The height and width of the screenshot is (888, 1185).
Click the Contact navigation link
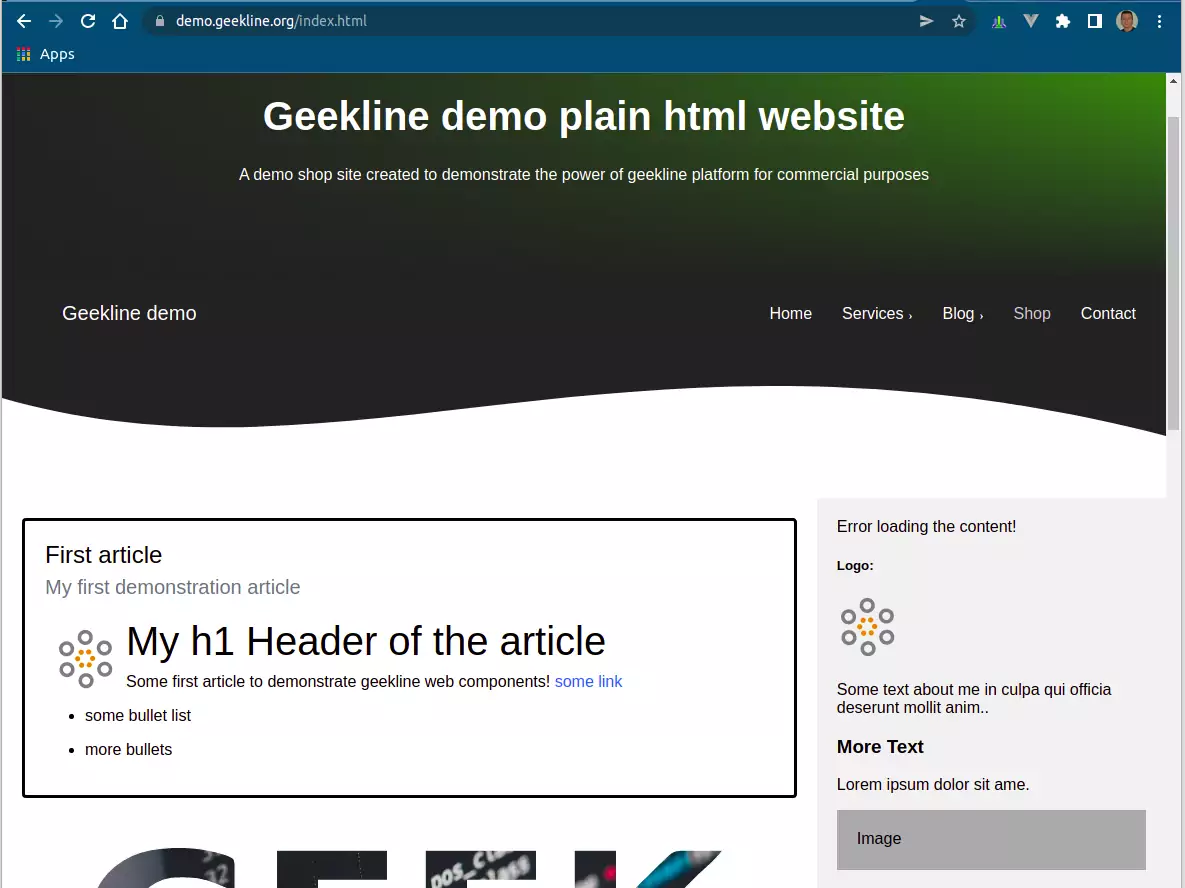1108,313
